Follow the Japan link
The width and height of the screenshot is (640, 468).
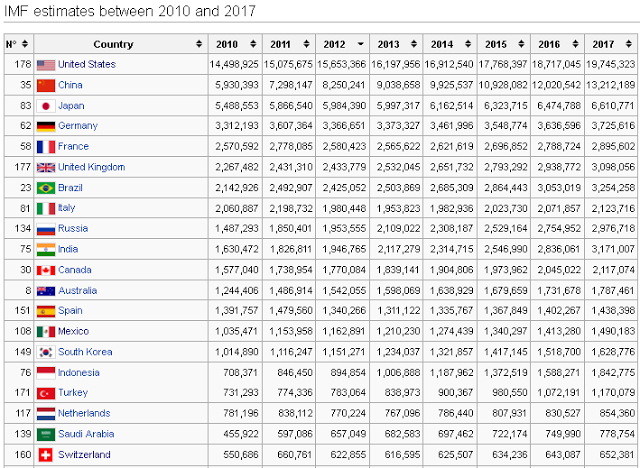click(x=71, y=106)
